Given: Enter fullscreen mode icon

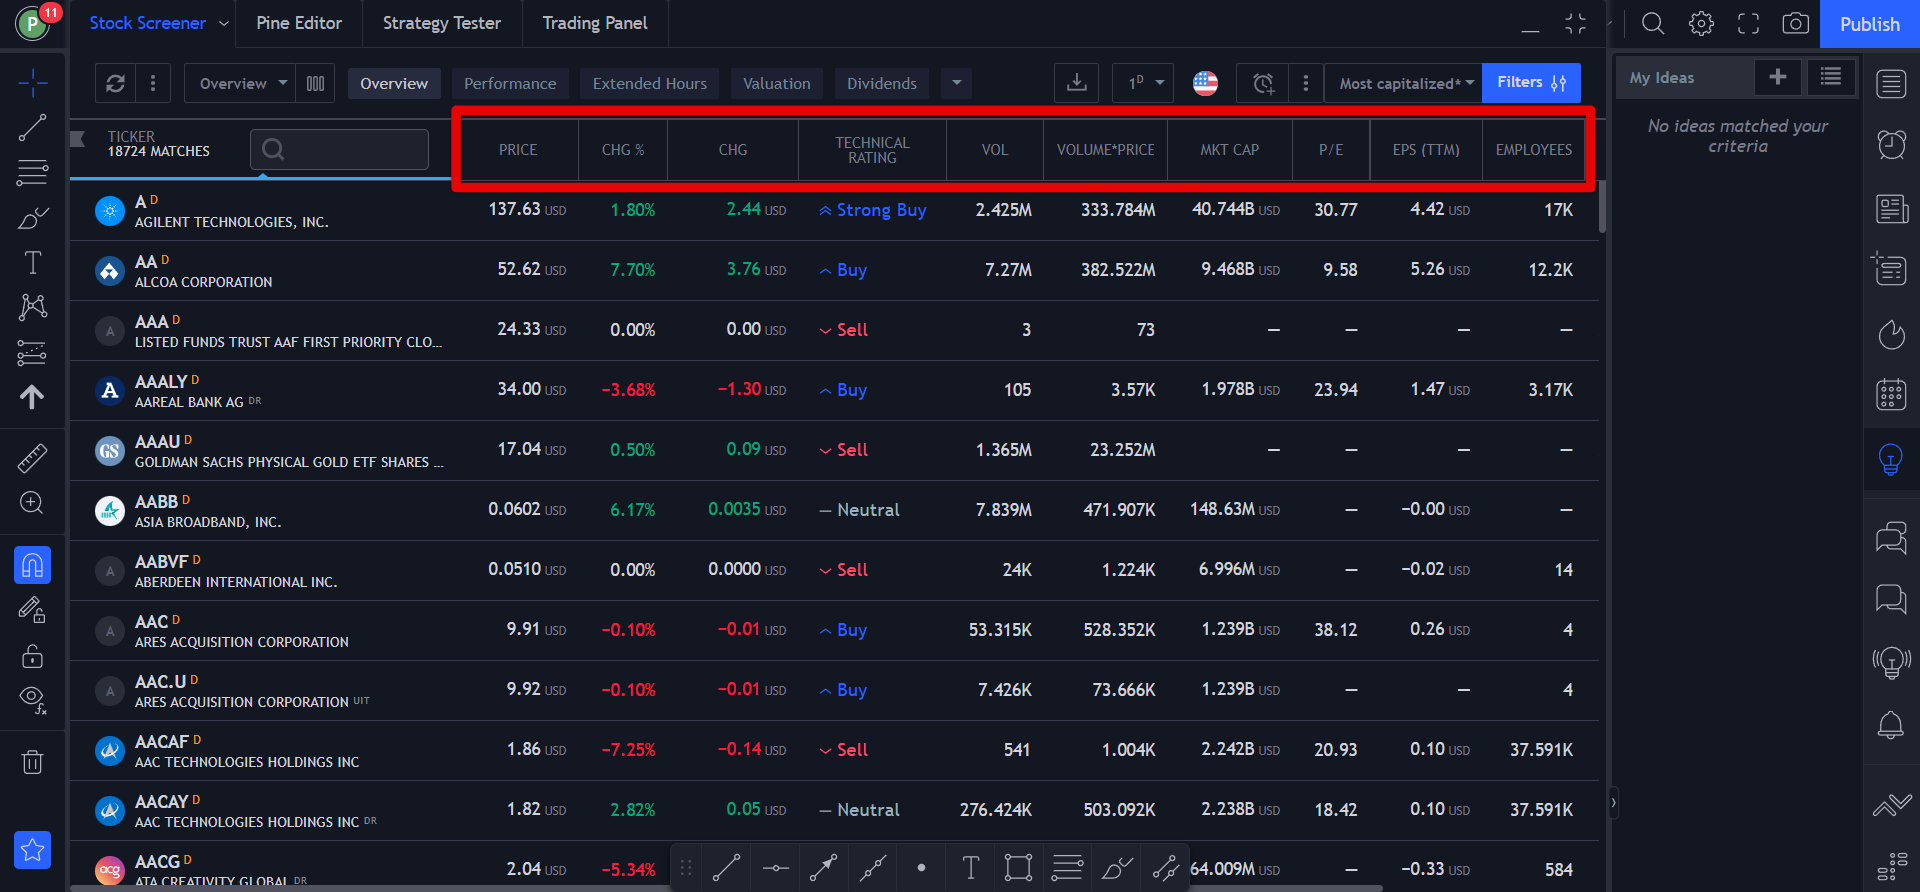Looking at the screenshot, I should [x=1748, y=23].
